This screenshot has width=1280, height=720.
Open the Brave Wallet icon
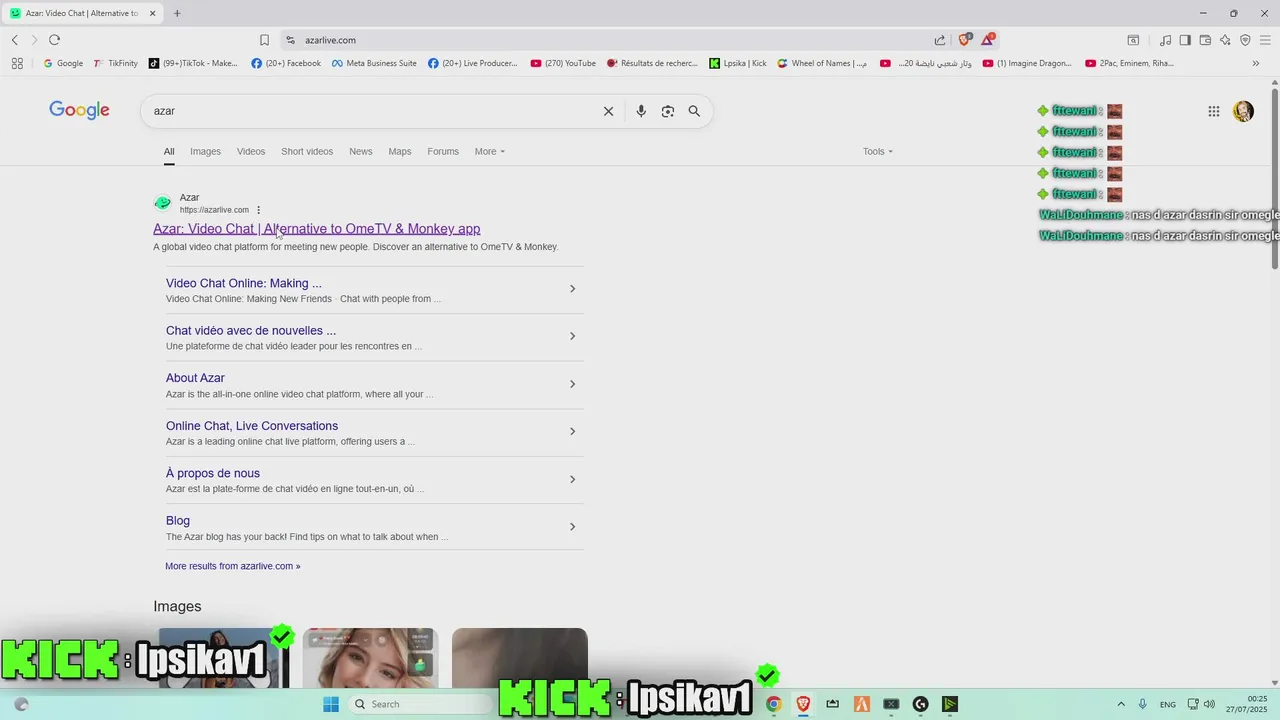coord(1205,40)
